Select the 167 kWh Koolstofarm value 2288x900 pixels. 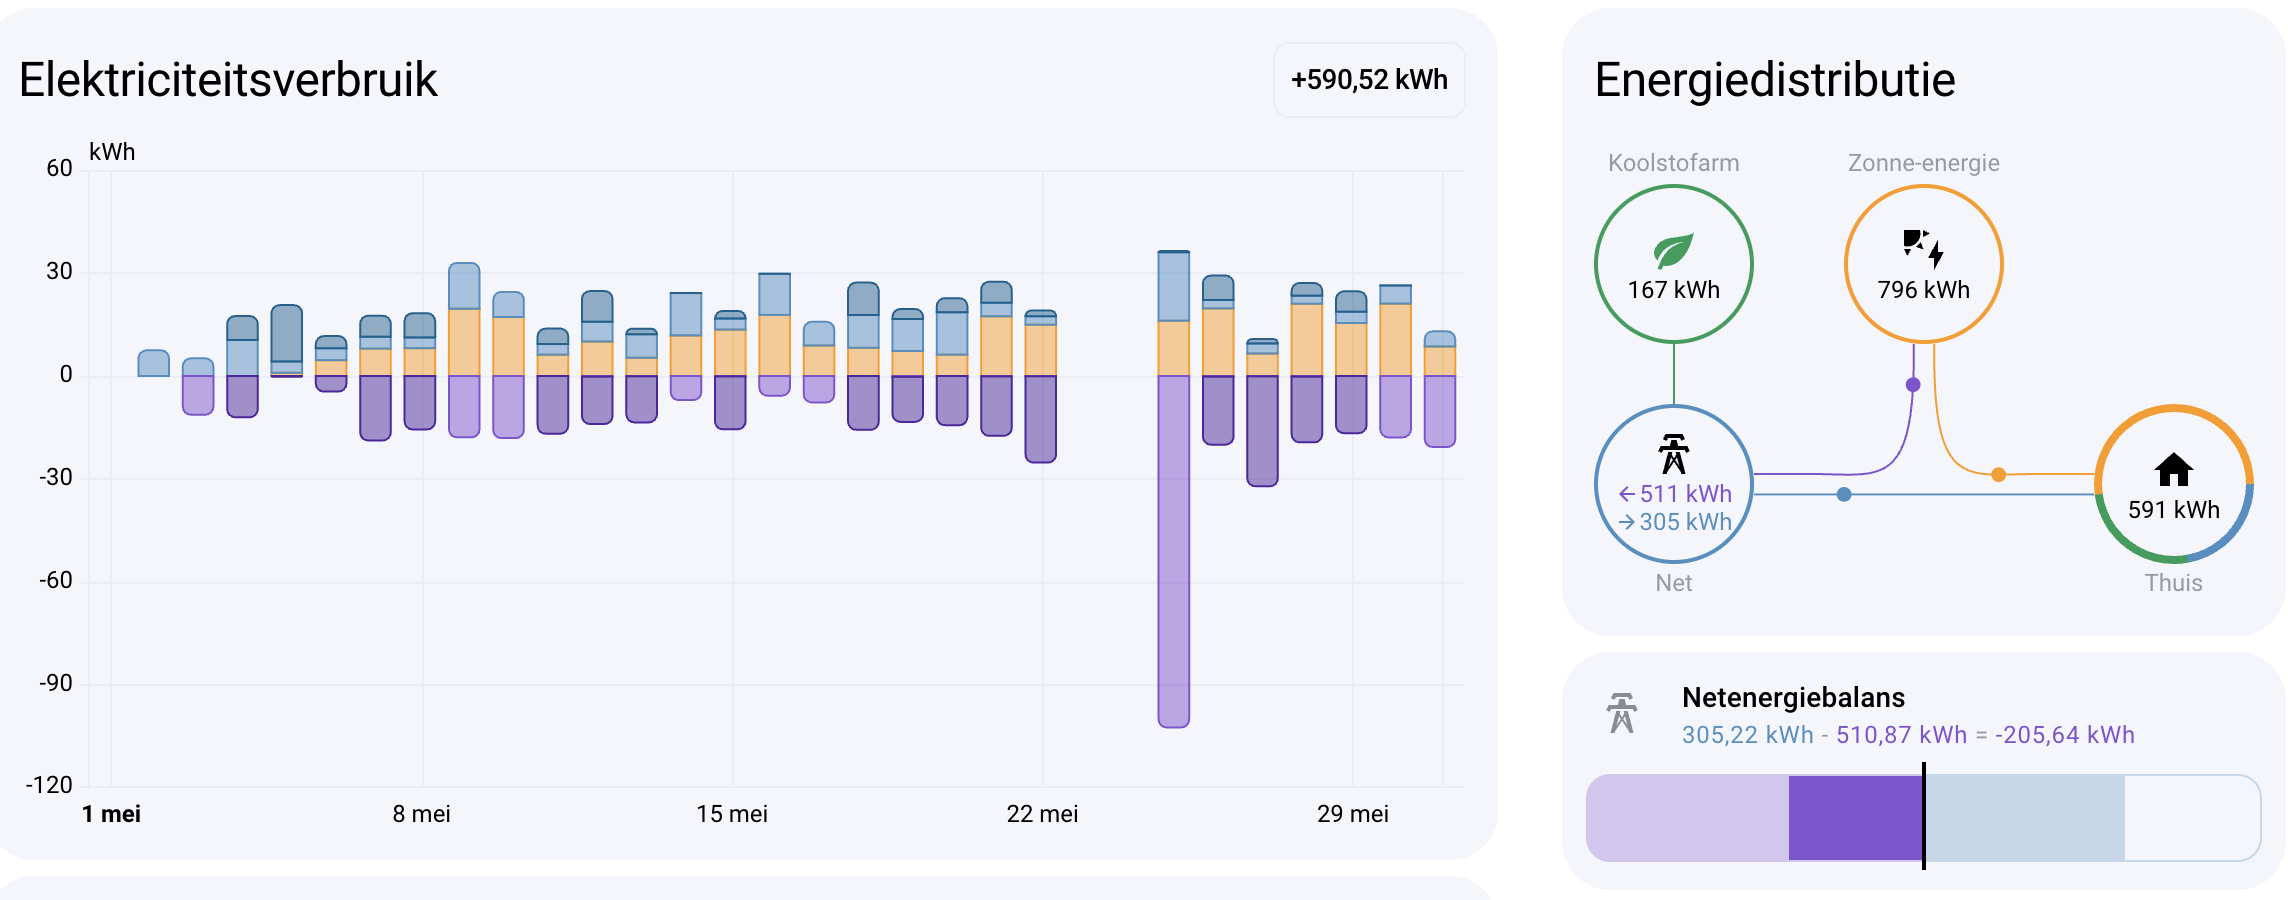click(1673, 290)
